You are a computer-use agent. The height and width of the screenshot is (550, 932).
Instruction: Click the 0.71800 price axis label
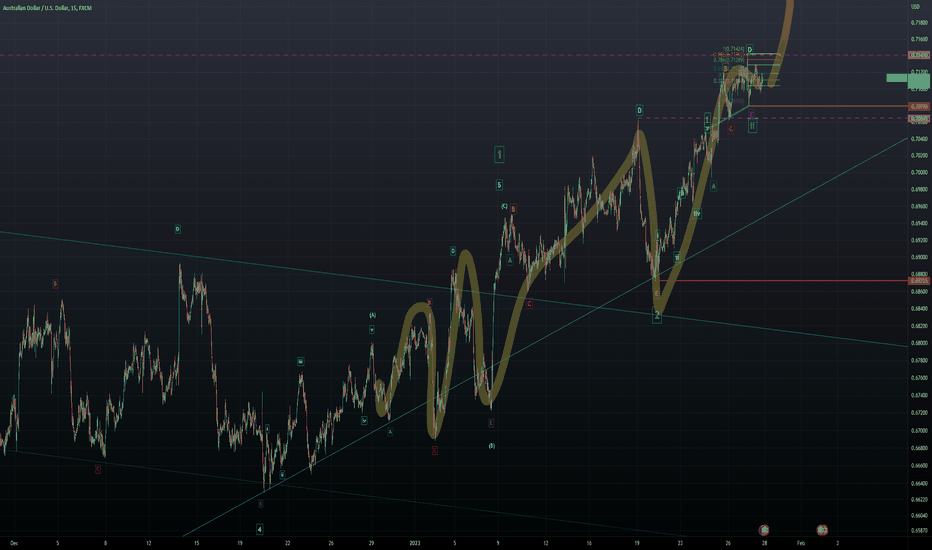tap(919, 23)
